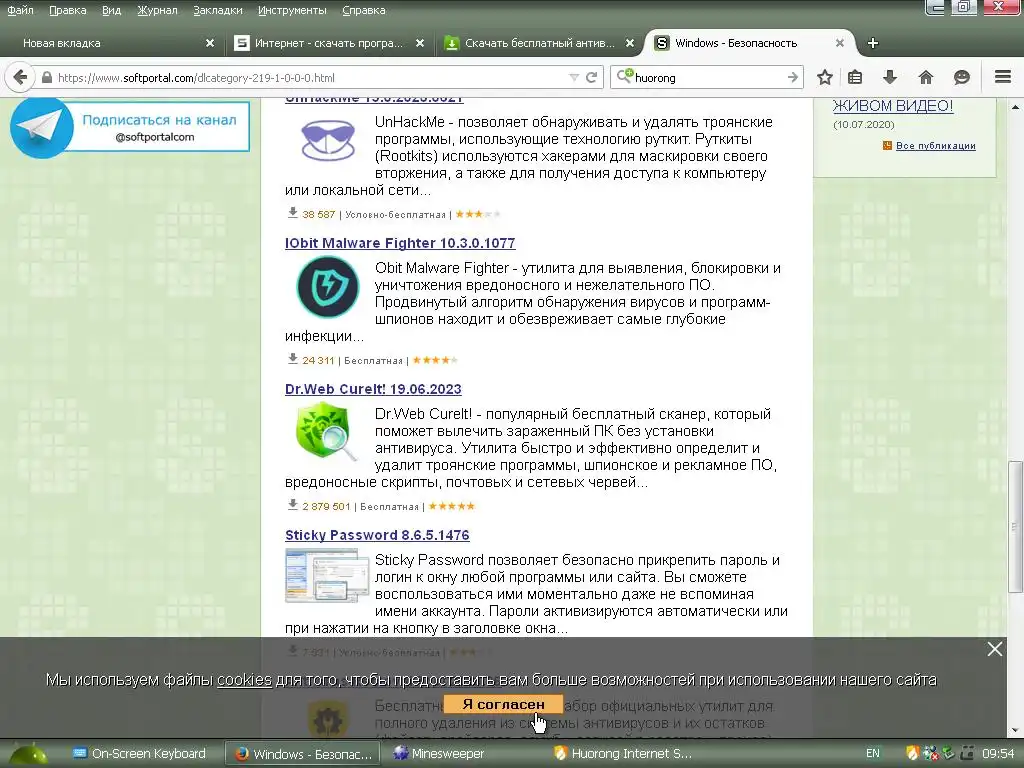1024x768 pixels.
Task: Bookmark this page with star icon
Action: coord(825,77)
